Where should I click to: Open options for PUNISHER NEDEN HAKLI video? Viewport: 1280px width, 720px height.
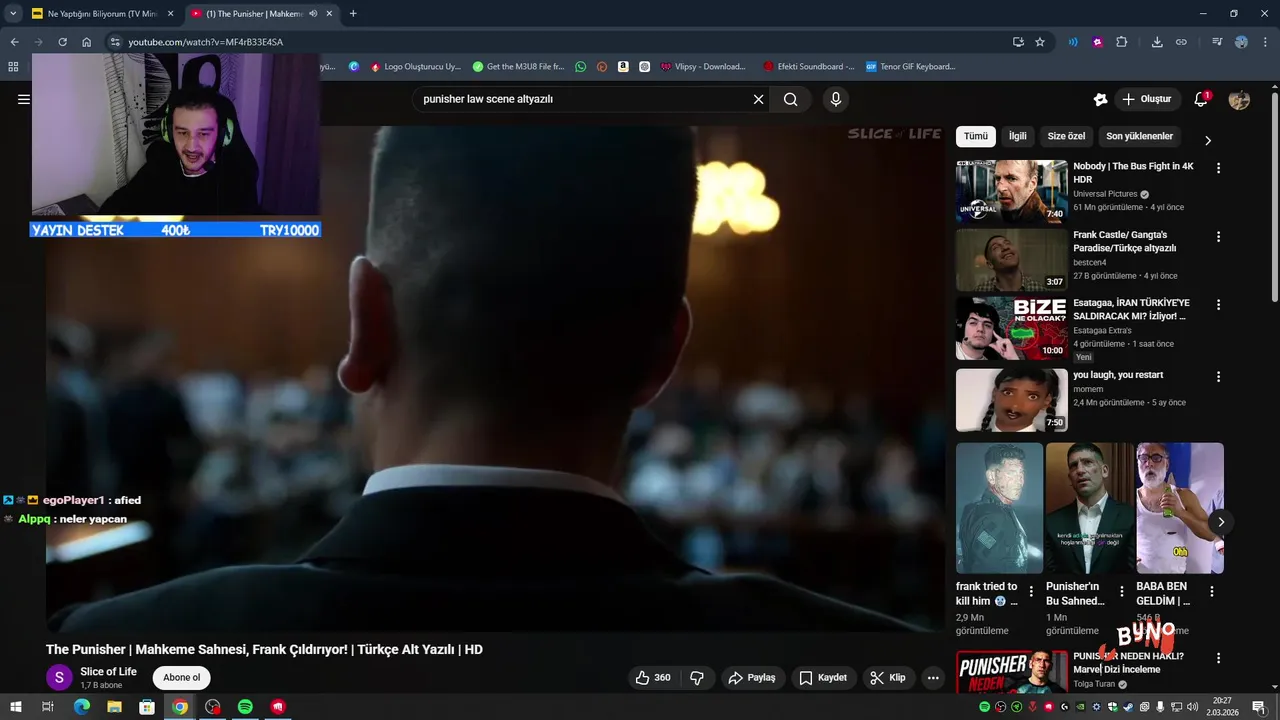click(1218, 658)
